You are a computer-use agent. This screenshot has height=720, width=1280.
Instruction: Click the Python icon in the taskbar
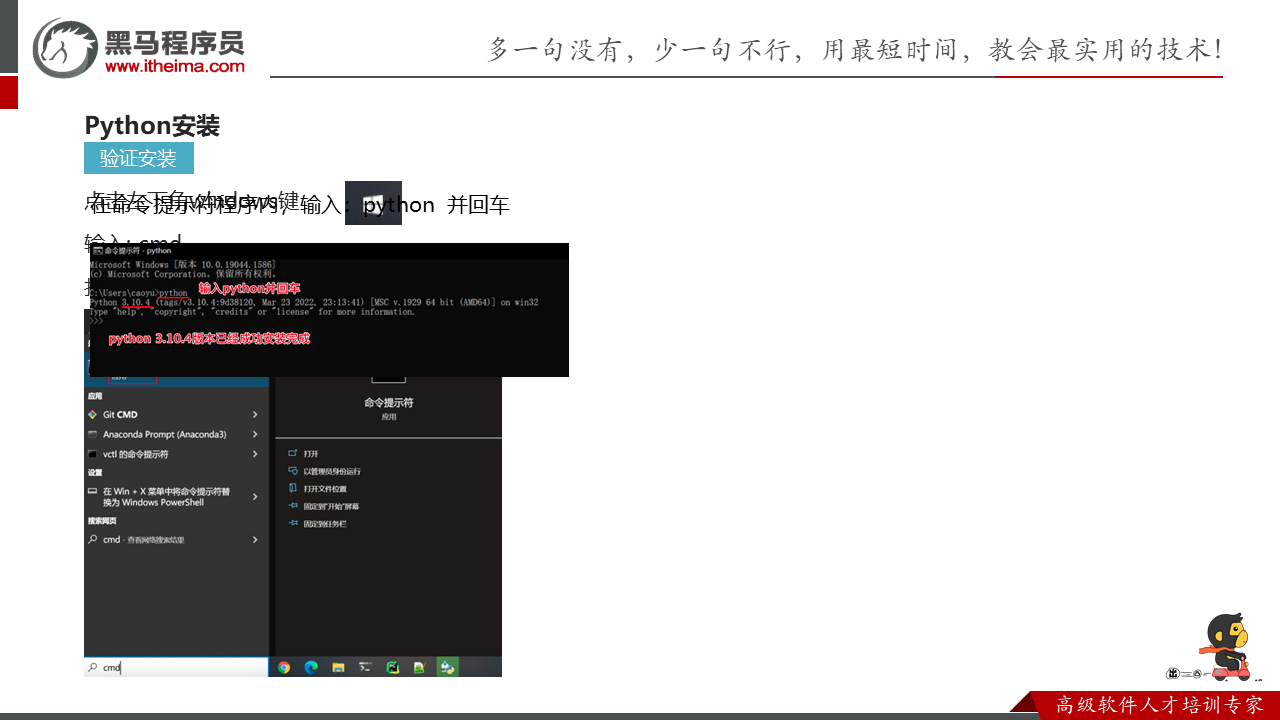(447, 667)
